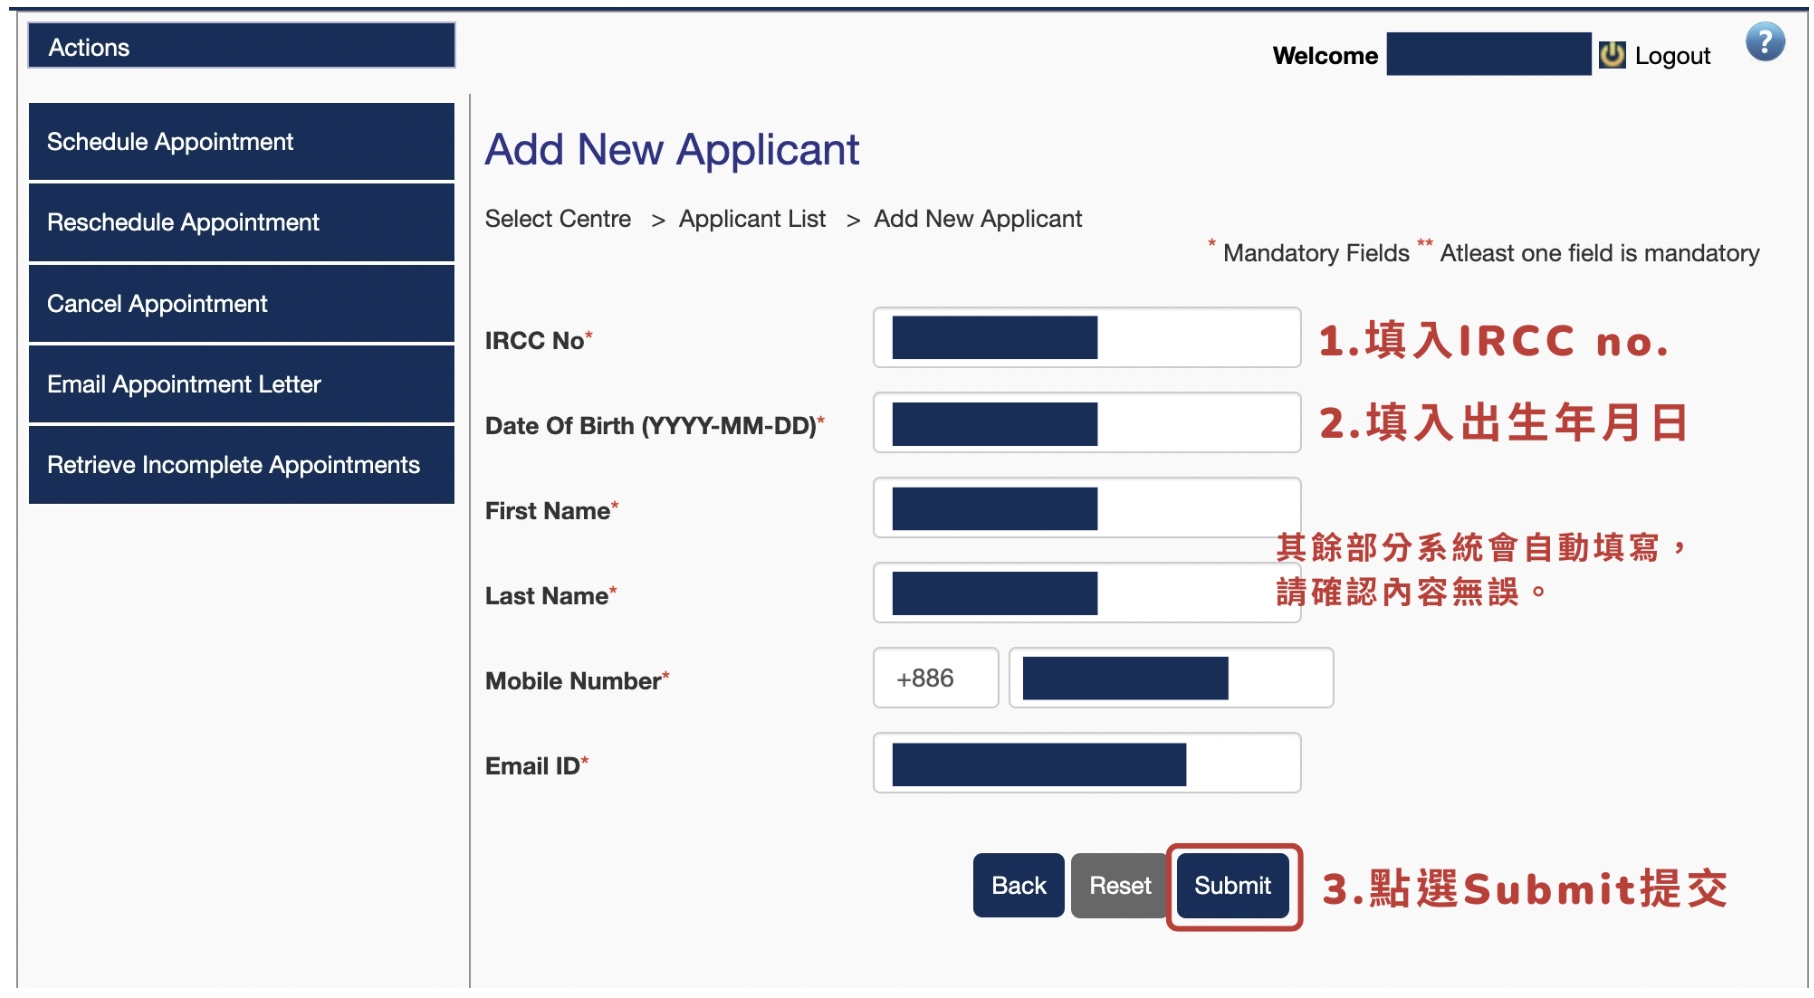Log out via the Logout link
This screenshot has height=998, width=1814.
1672,56
